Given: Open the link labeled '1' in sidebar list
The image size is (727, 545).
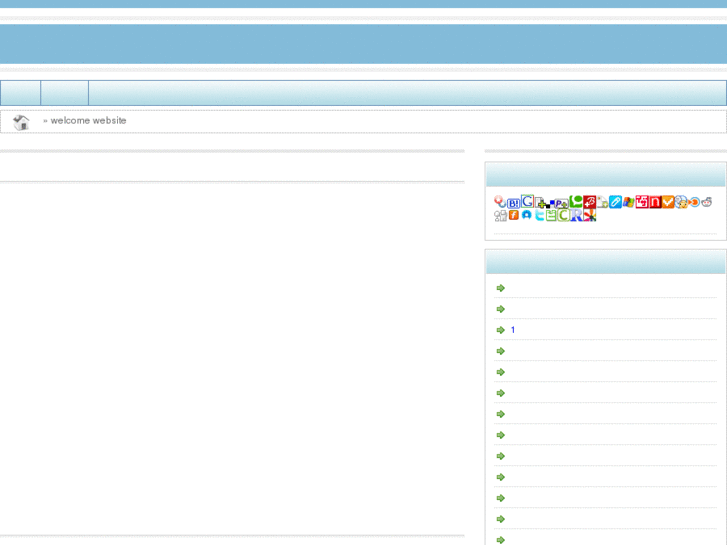Looking at the screenshot, I should pyautogui.click(x=513, y=330).
